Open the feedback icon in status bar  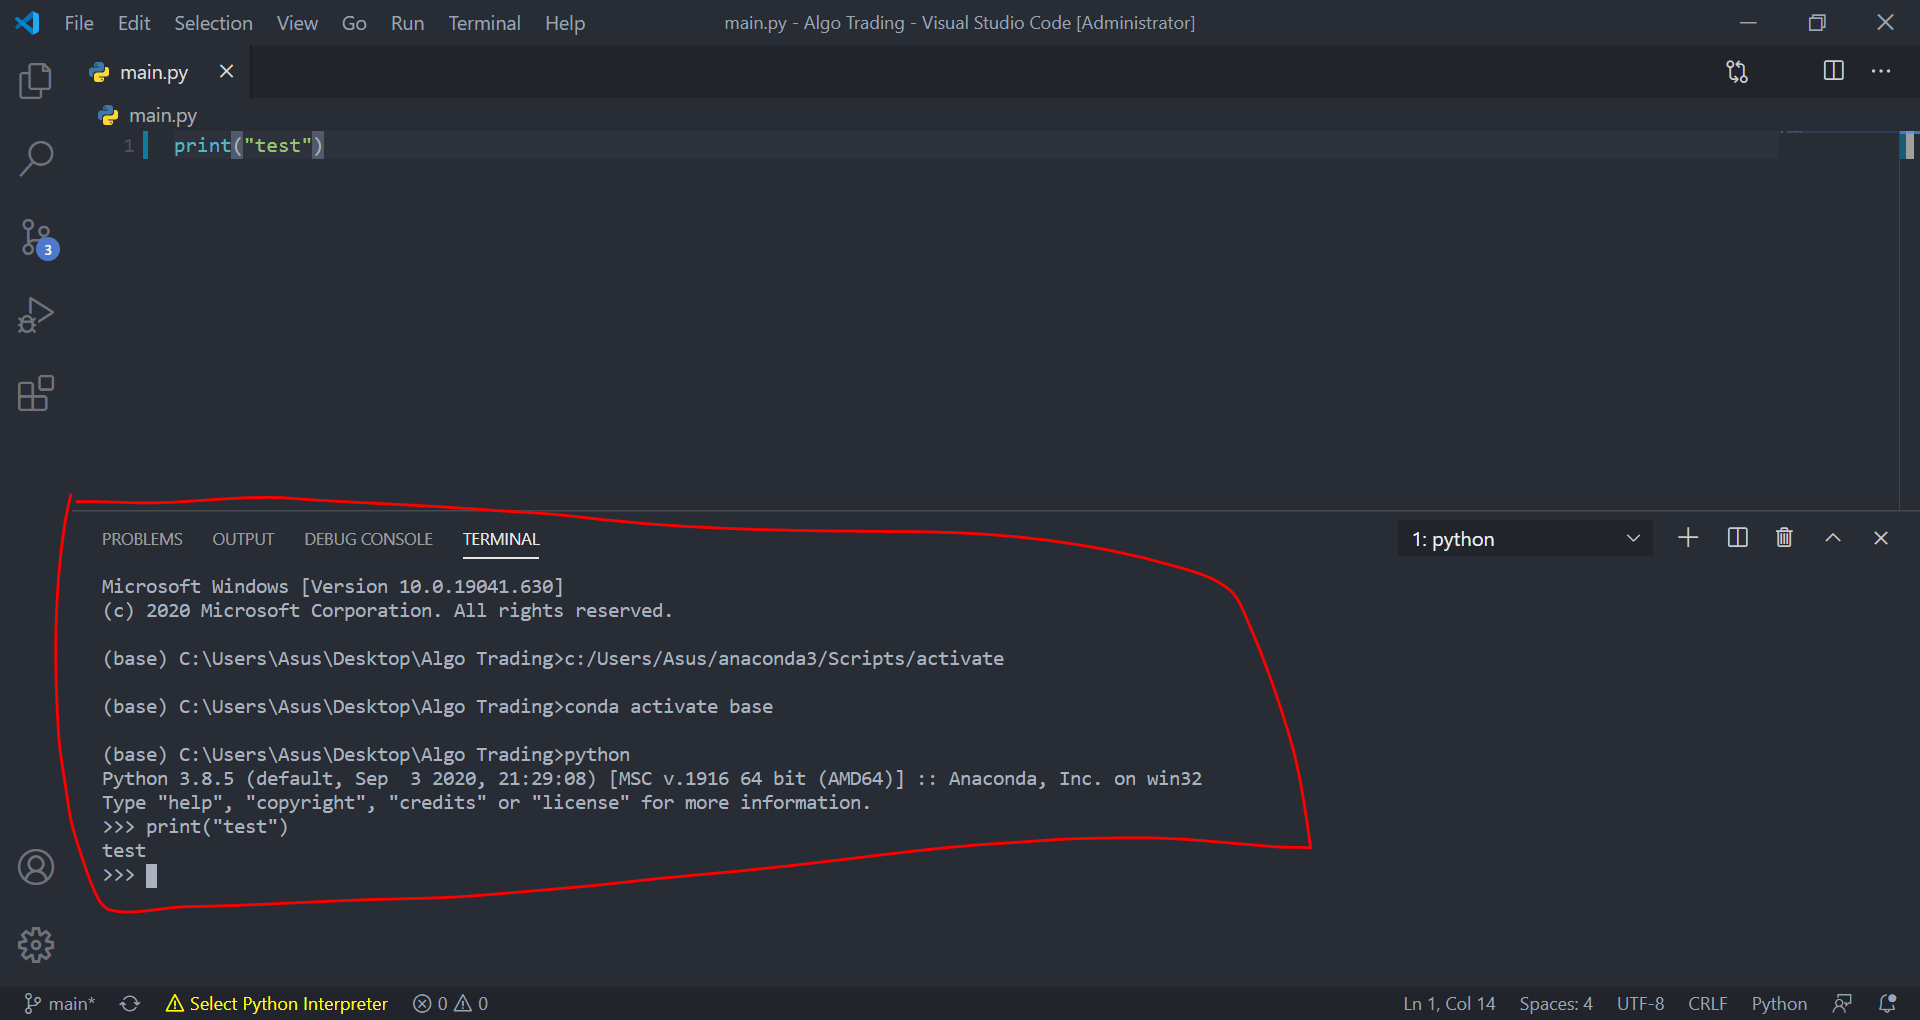coord(1842,1003)
